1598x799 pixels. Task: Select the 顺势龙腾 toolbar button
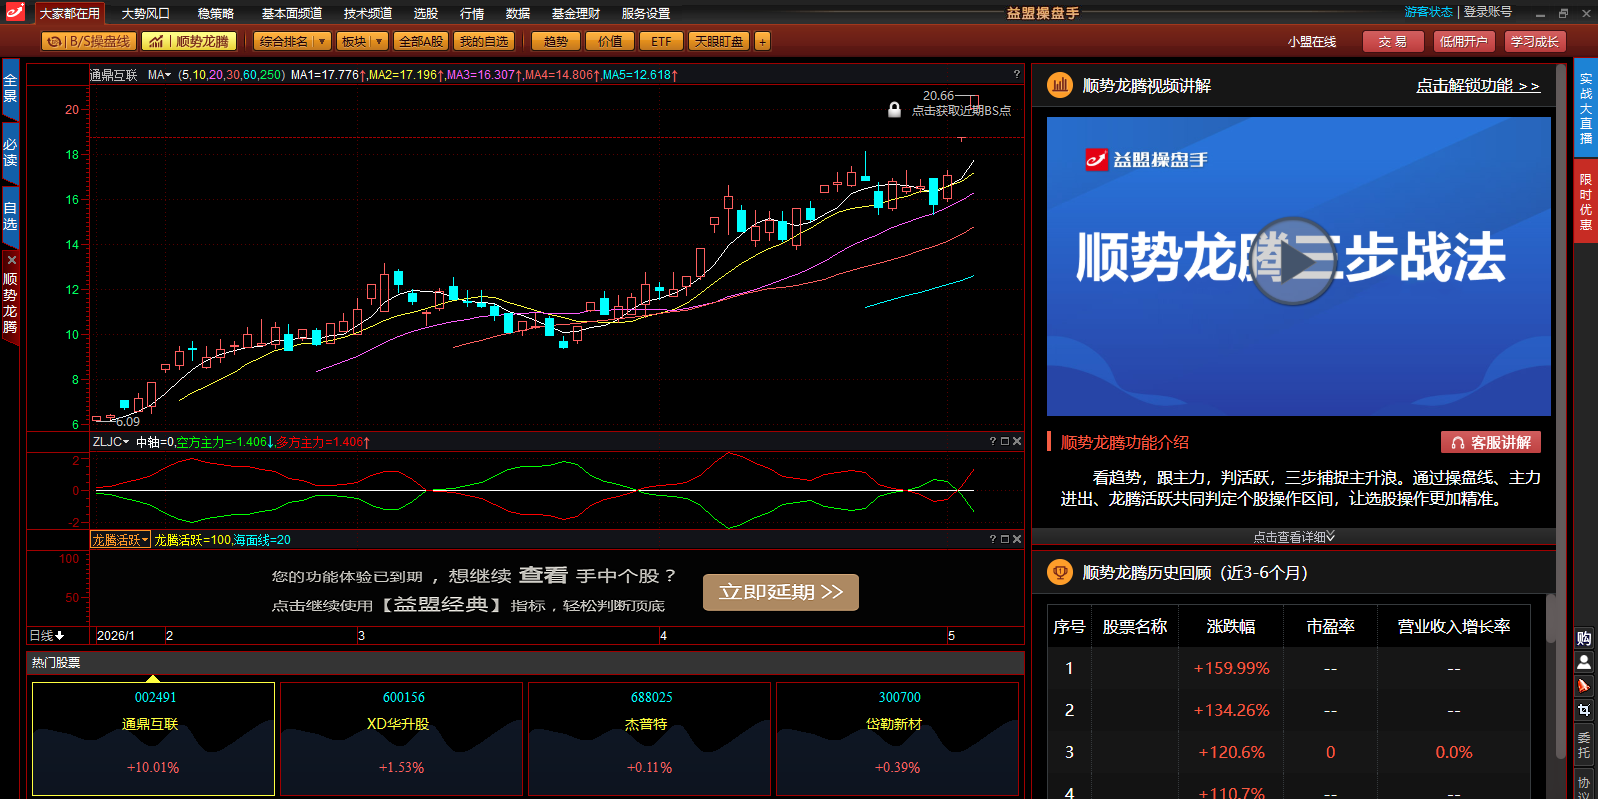(x=190, y=41)
